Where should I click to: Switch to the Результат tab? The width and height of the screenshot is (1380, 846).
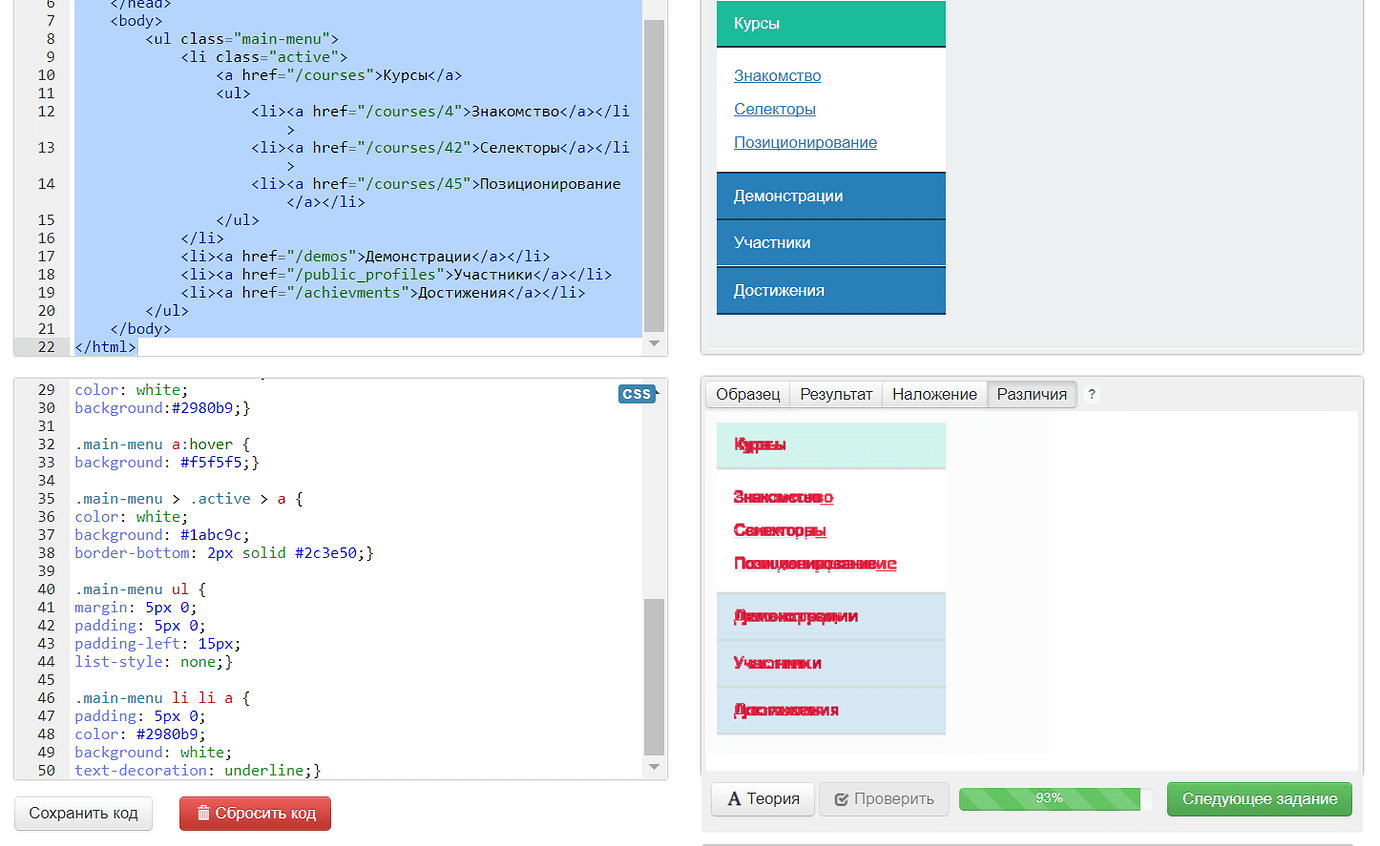[836, 394]
